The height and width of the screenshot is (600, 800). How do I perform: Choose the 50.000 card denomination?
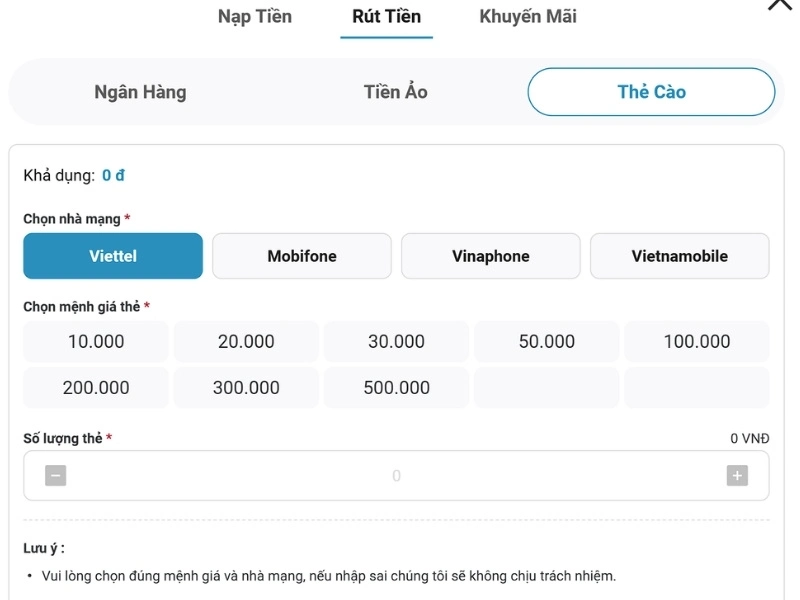(546, 341)
